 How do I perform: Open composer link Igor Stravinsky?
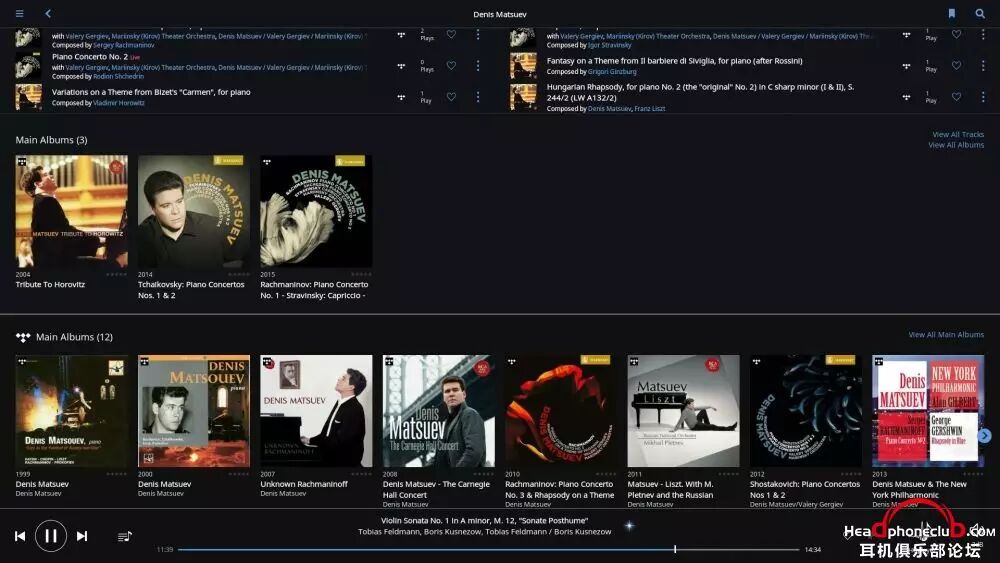coord(610,45)
